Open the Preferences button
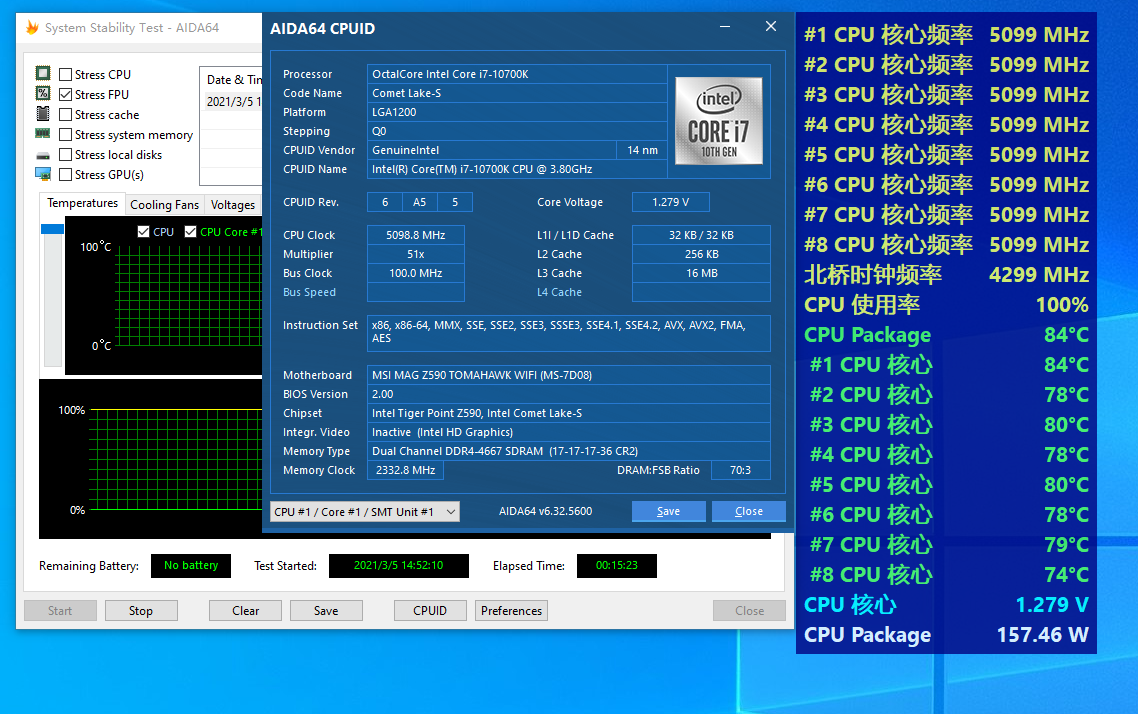 tap(511, 611)
